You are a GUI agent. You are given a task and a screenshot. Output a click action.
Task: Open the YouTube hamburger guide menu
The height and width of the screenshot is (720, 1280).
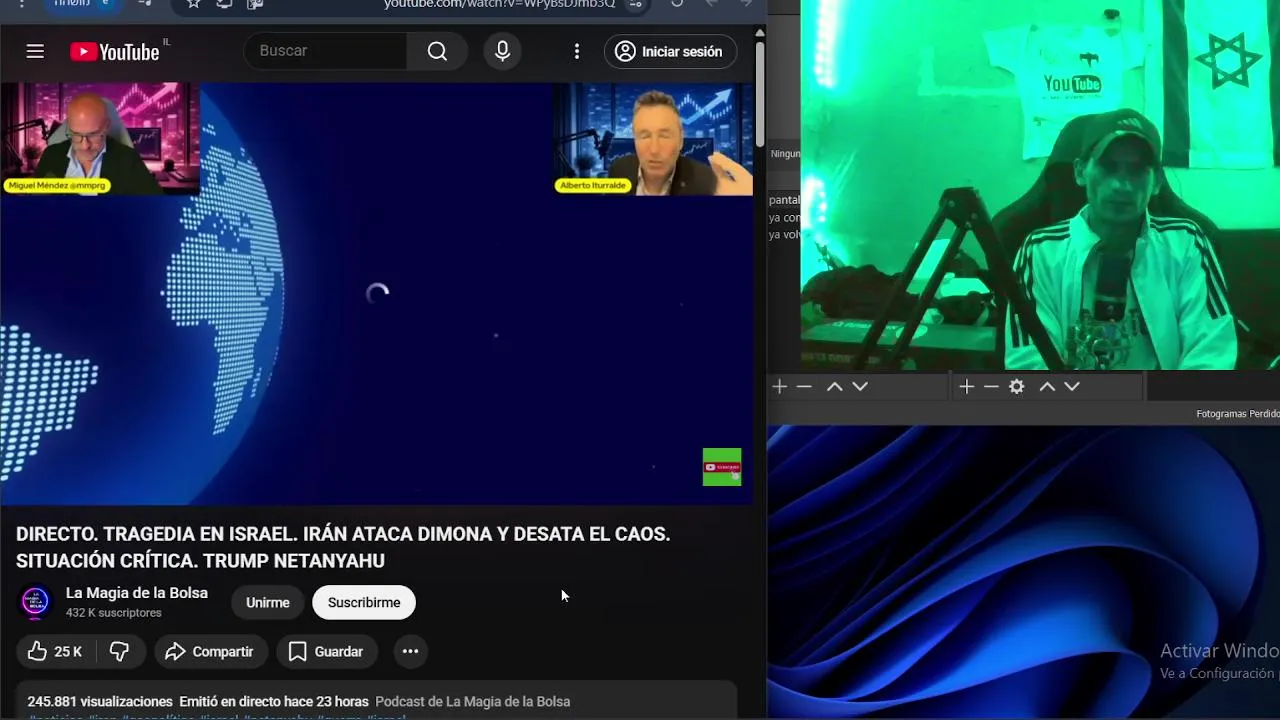(35, 51)
